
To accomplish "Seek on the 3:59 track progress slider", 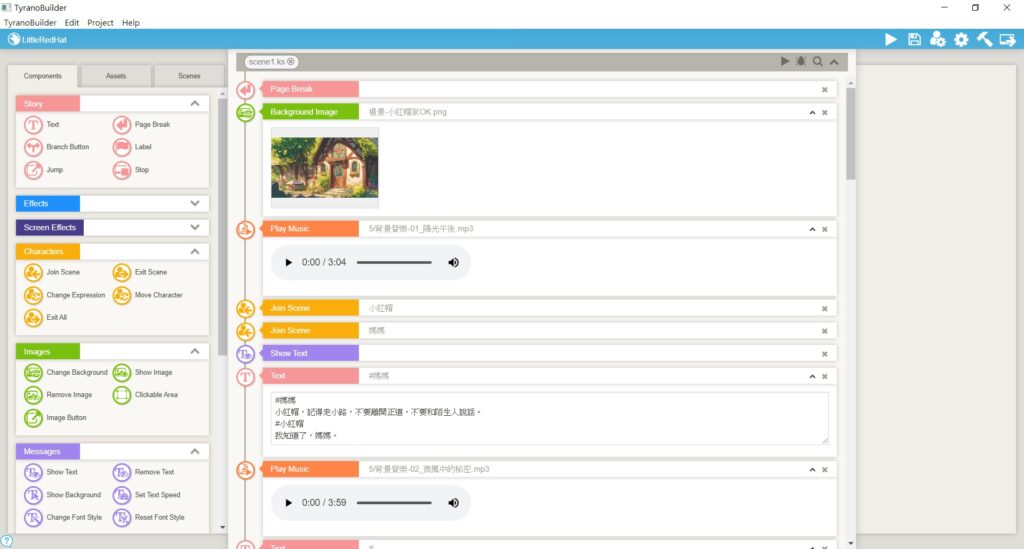I will (x=394, y=503).
